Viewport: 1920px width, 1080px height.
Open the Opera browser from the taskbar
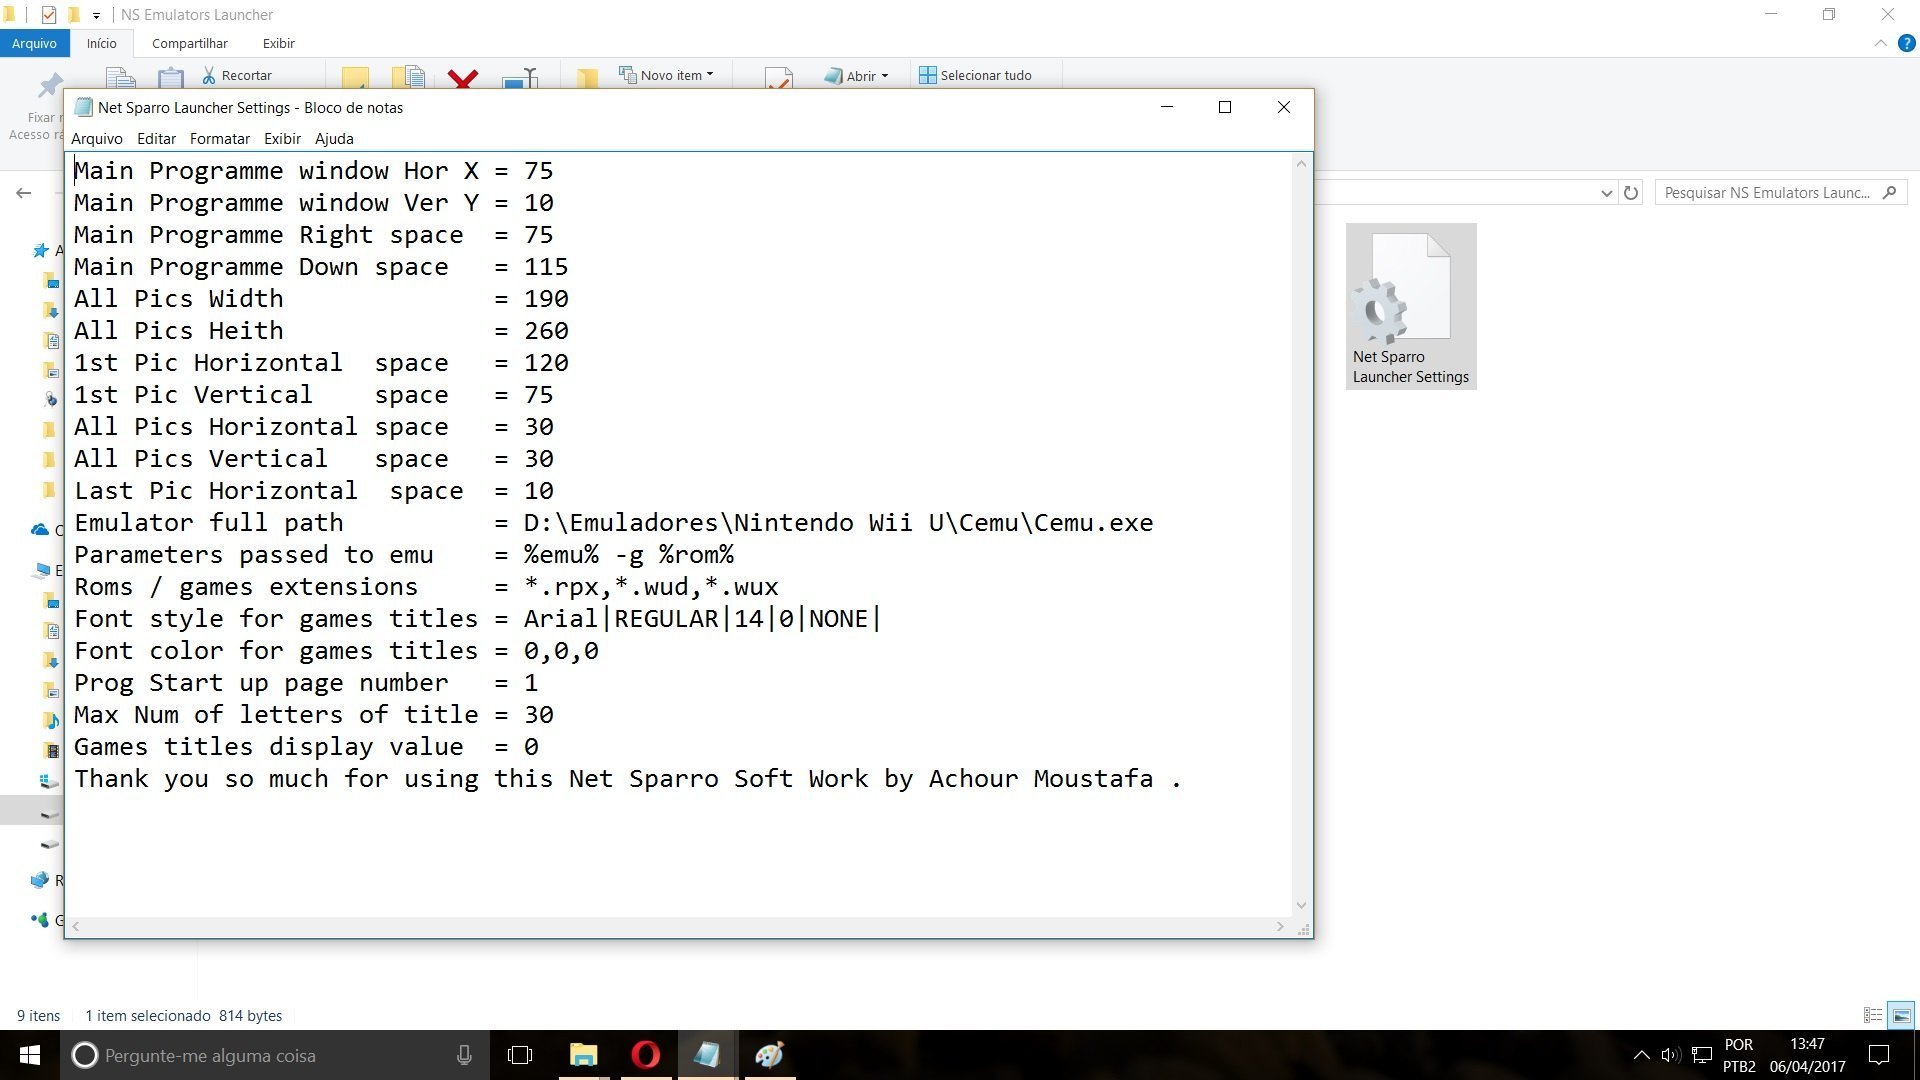point(645,1055)
